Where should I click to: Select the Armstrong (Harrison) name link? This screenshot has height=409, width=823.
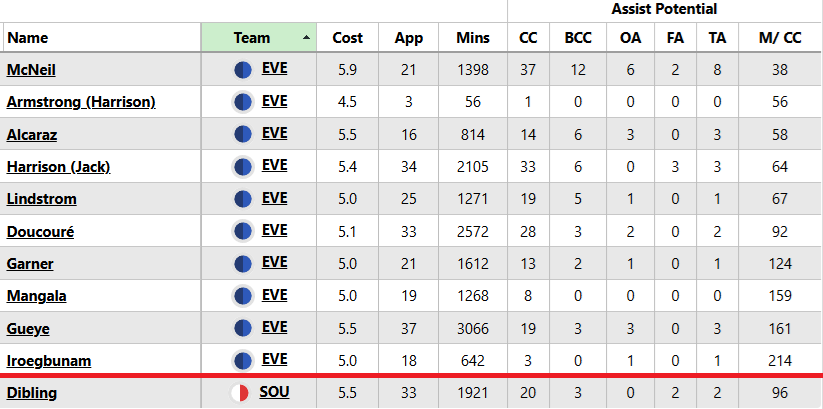[81, 102]
